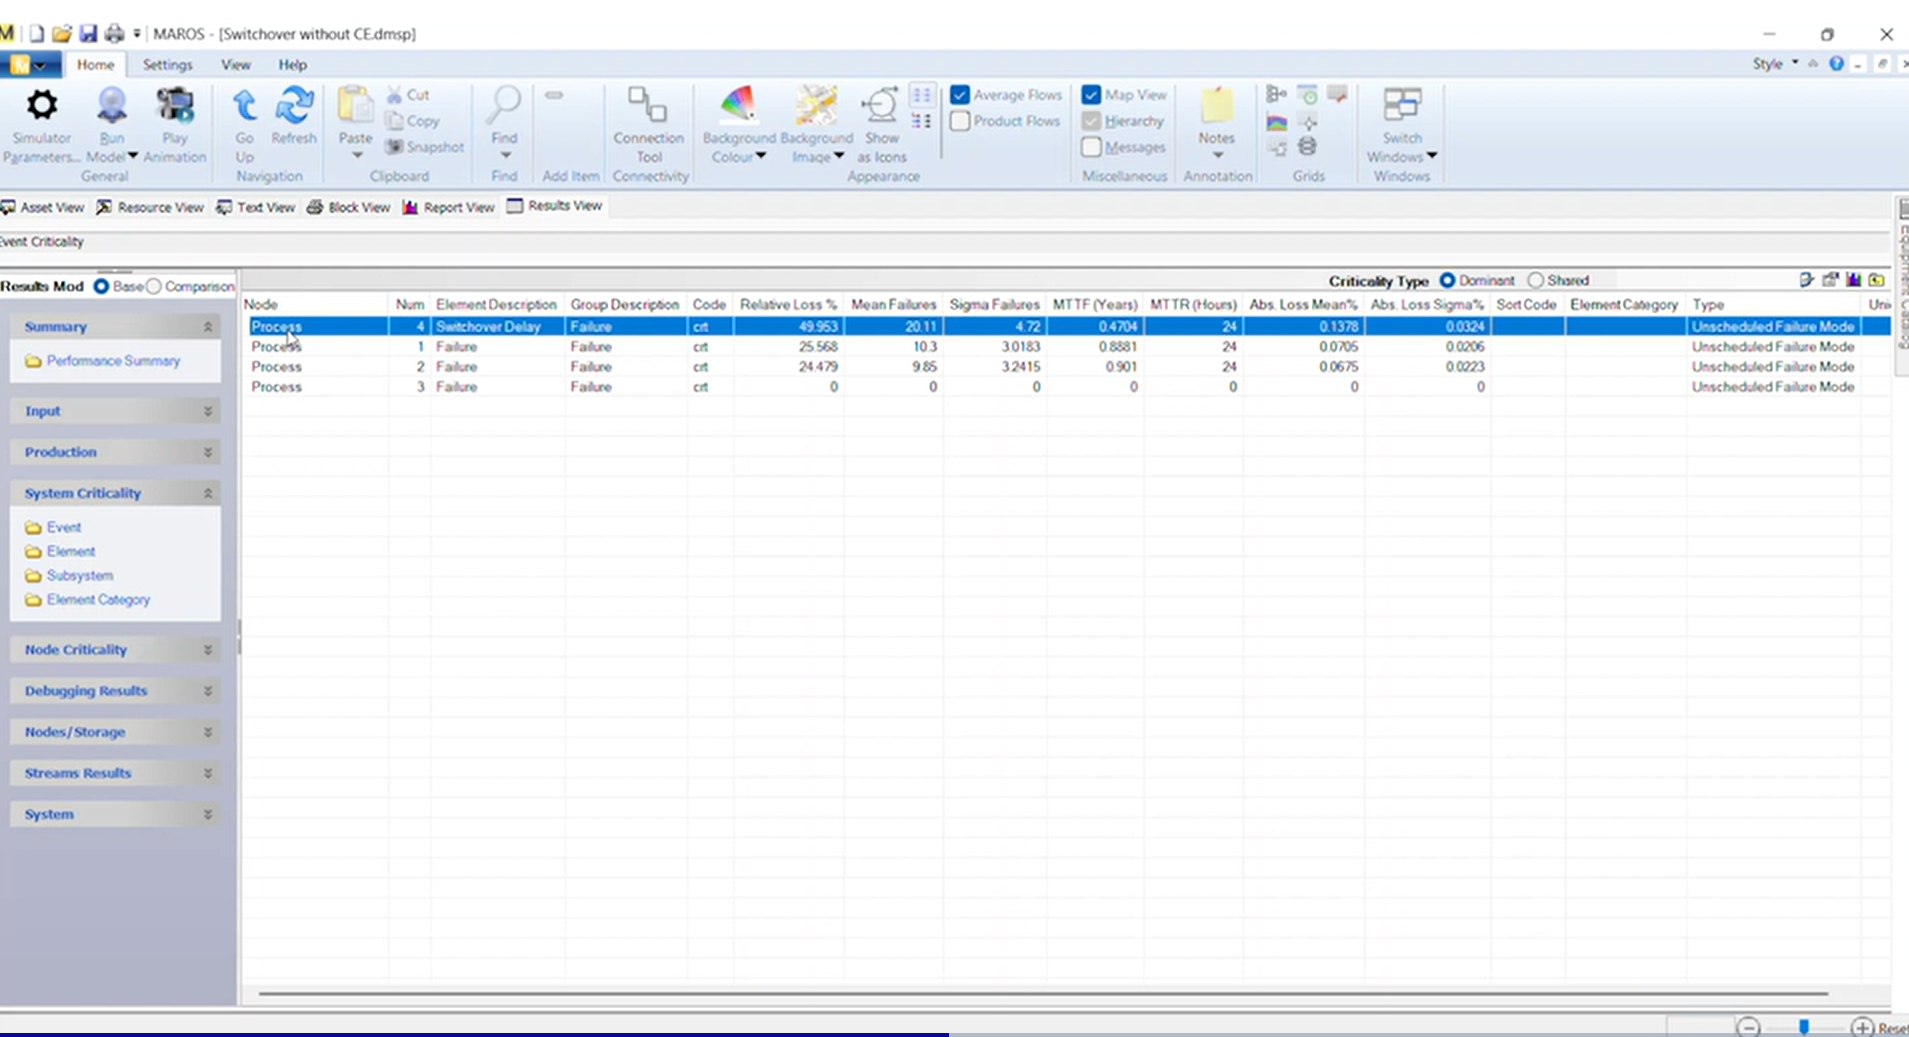Select the Comparison radio button
This screenshot has width=1909, height=1037.
(154, 286)
